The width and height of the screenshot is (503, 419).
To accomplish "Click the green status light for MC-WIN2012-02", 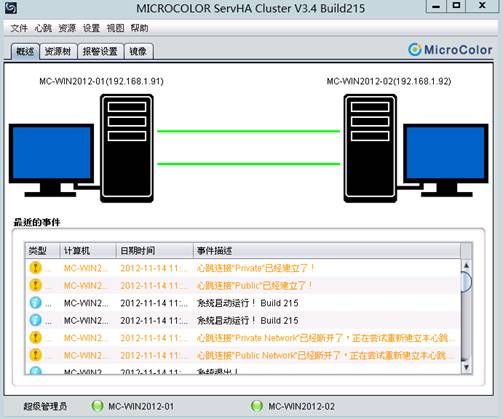I will (257, 406).
